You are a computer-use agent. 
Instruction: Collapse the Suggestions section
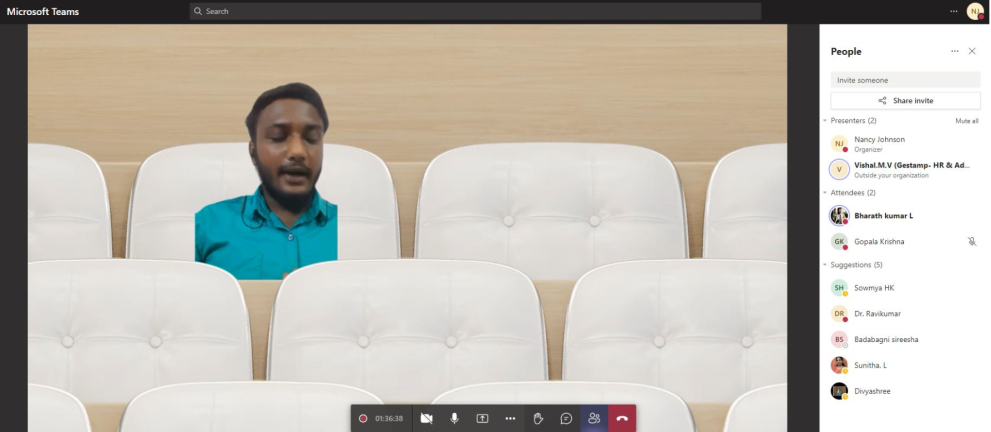pos(825,265)
